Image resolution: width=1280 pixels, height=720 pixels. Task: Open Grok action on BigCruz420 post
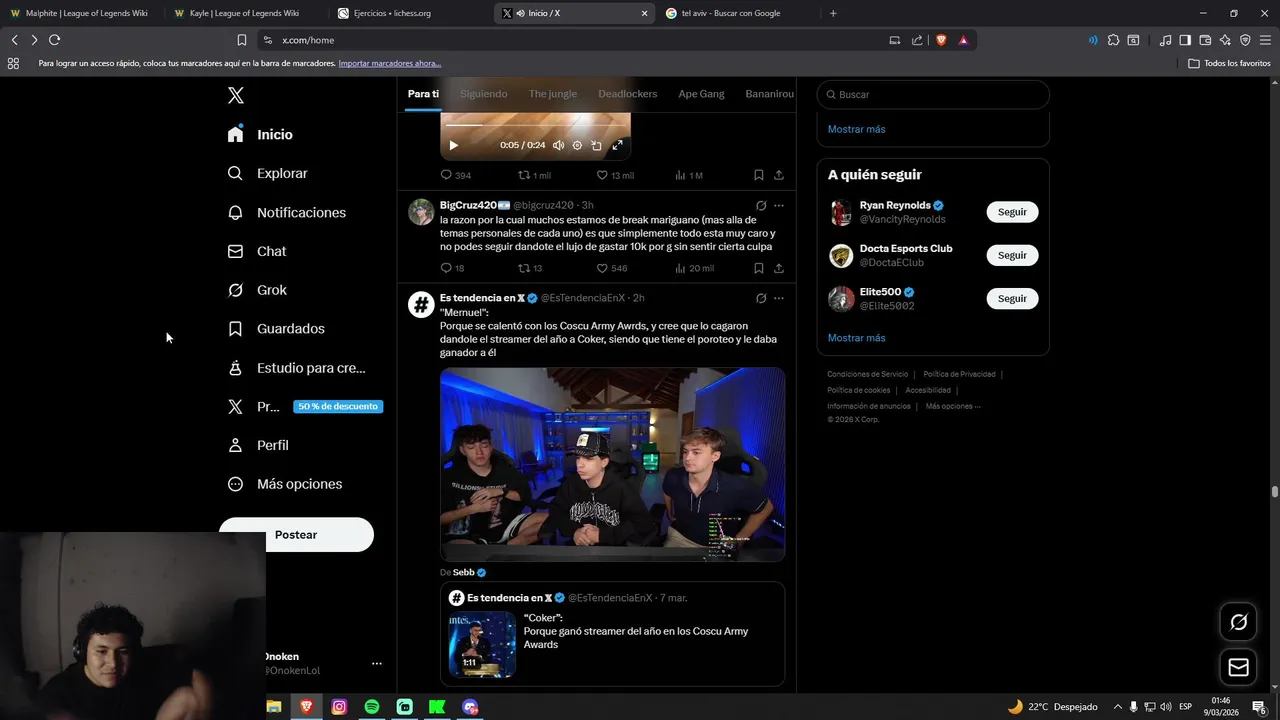point(761,205)
